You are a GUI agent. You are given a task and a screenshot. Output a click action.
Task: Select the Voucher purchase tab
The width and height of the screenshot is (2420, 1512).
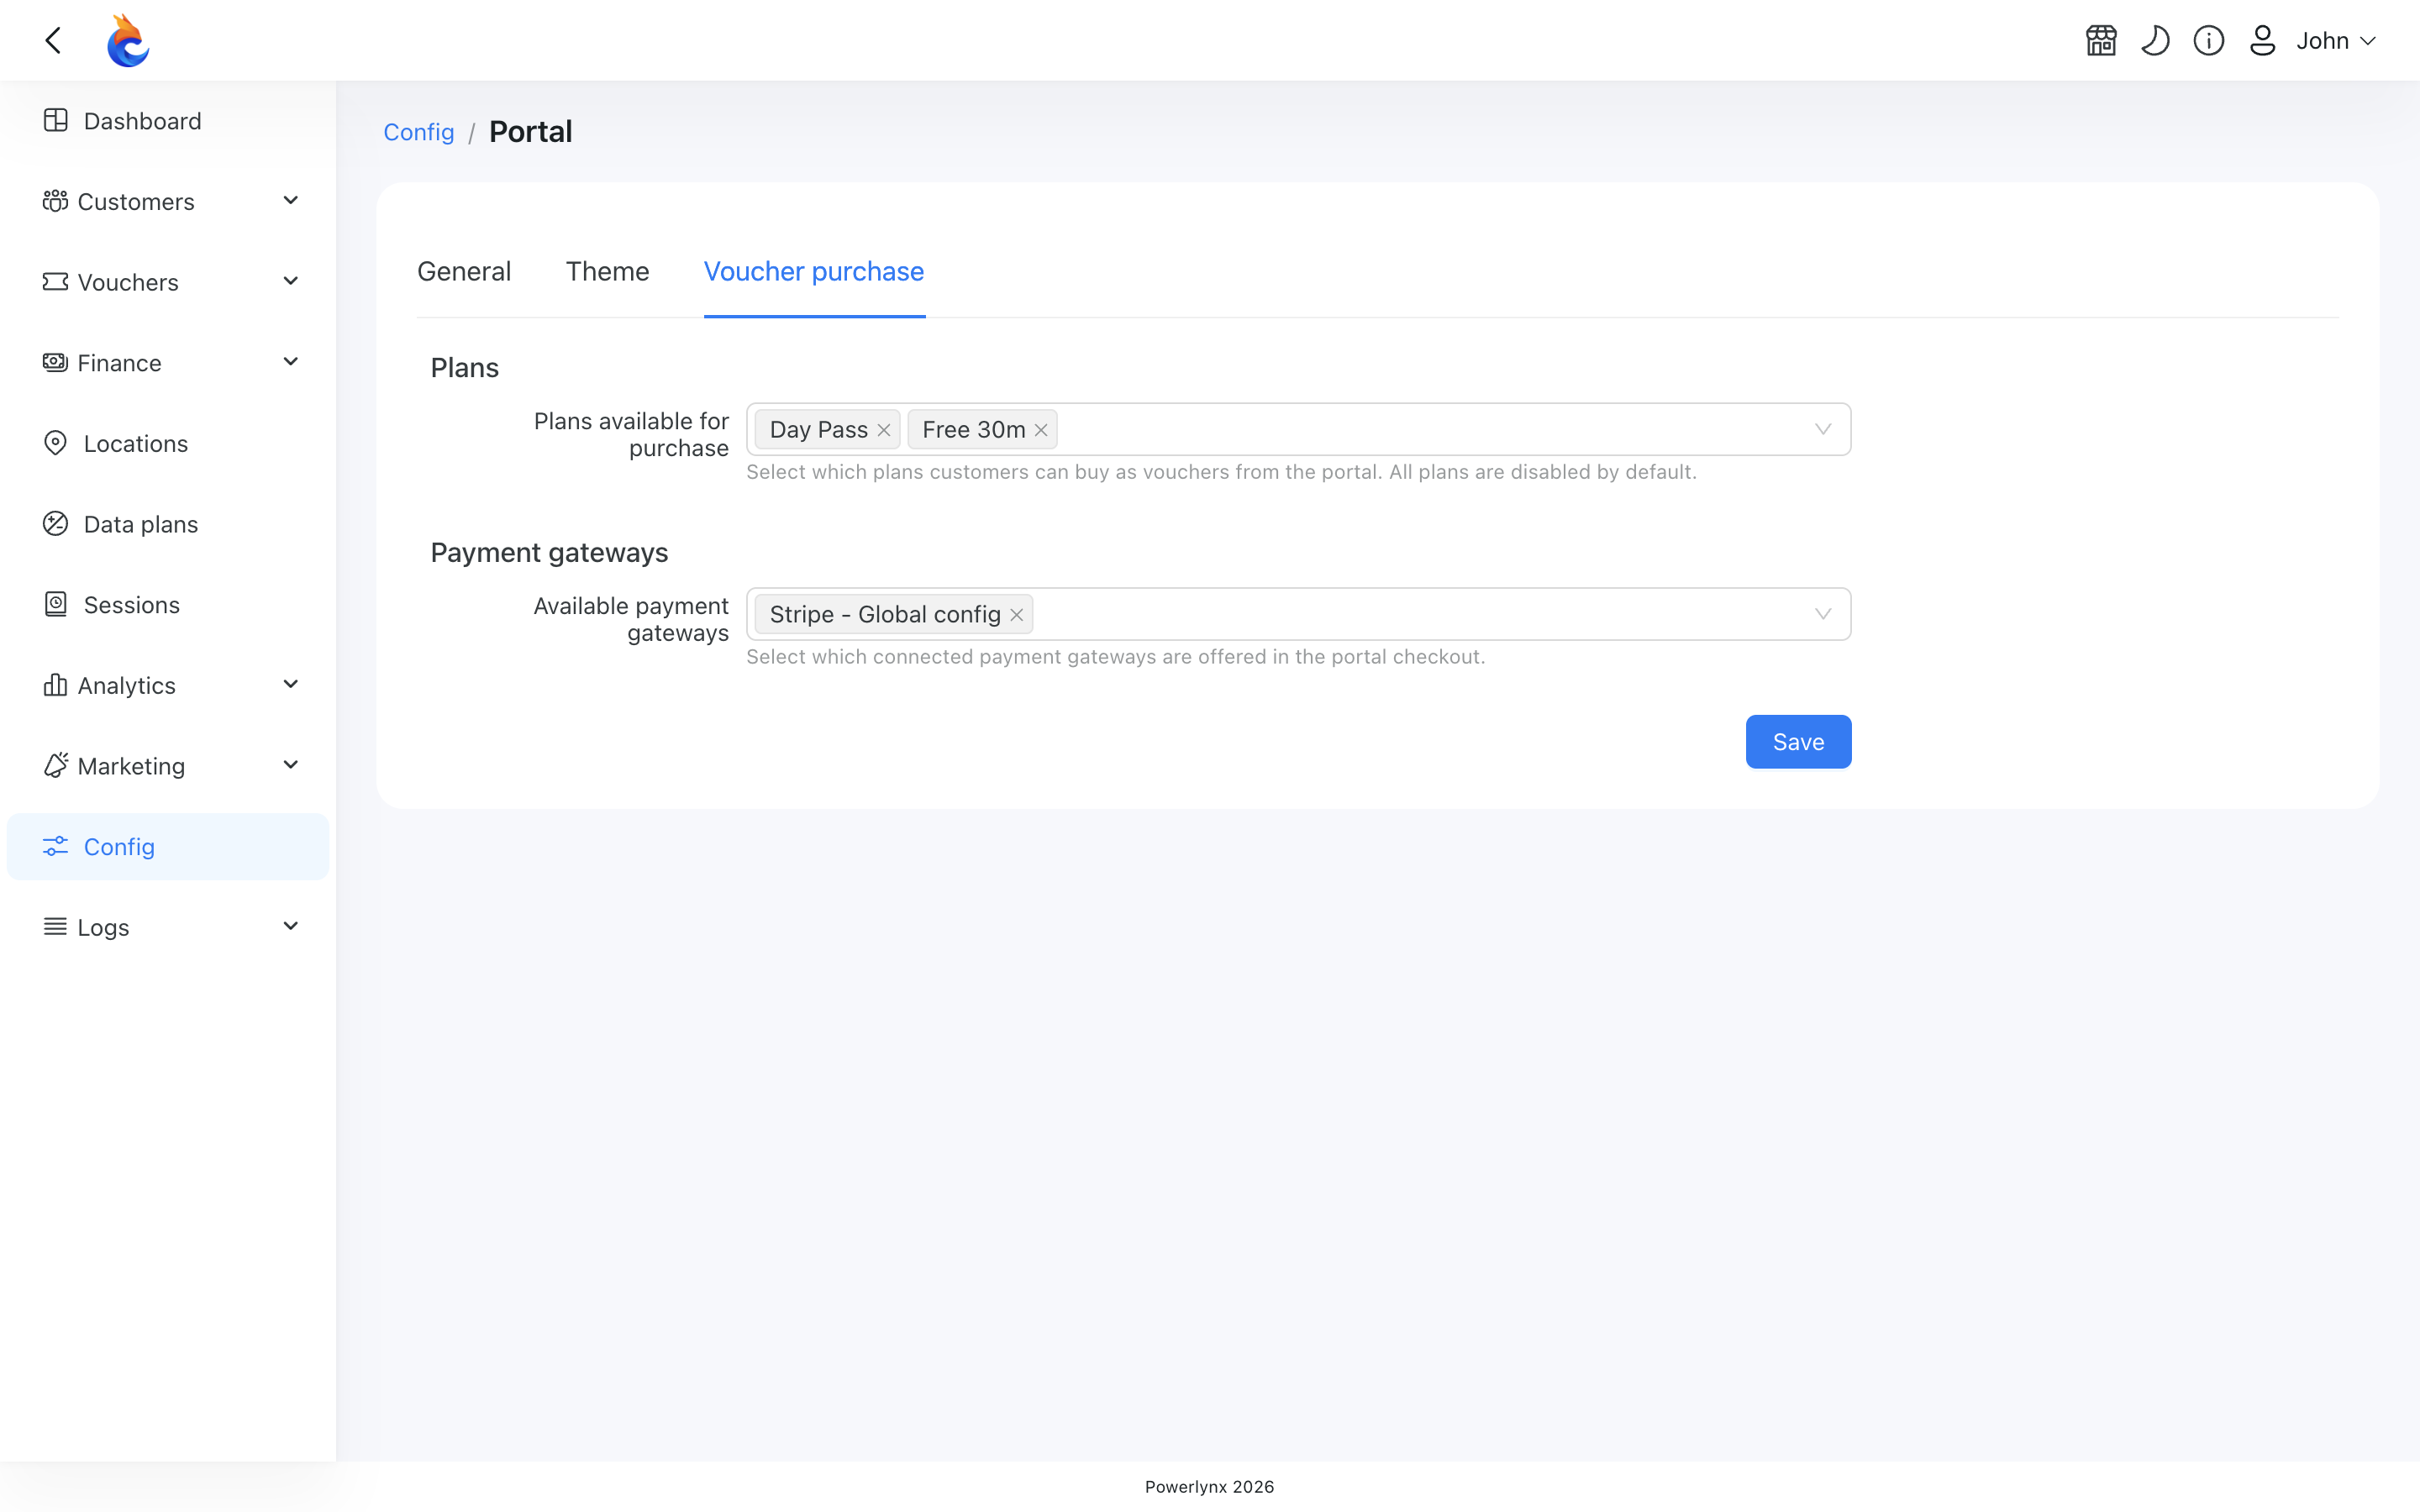814,271
